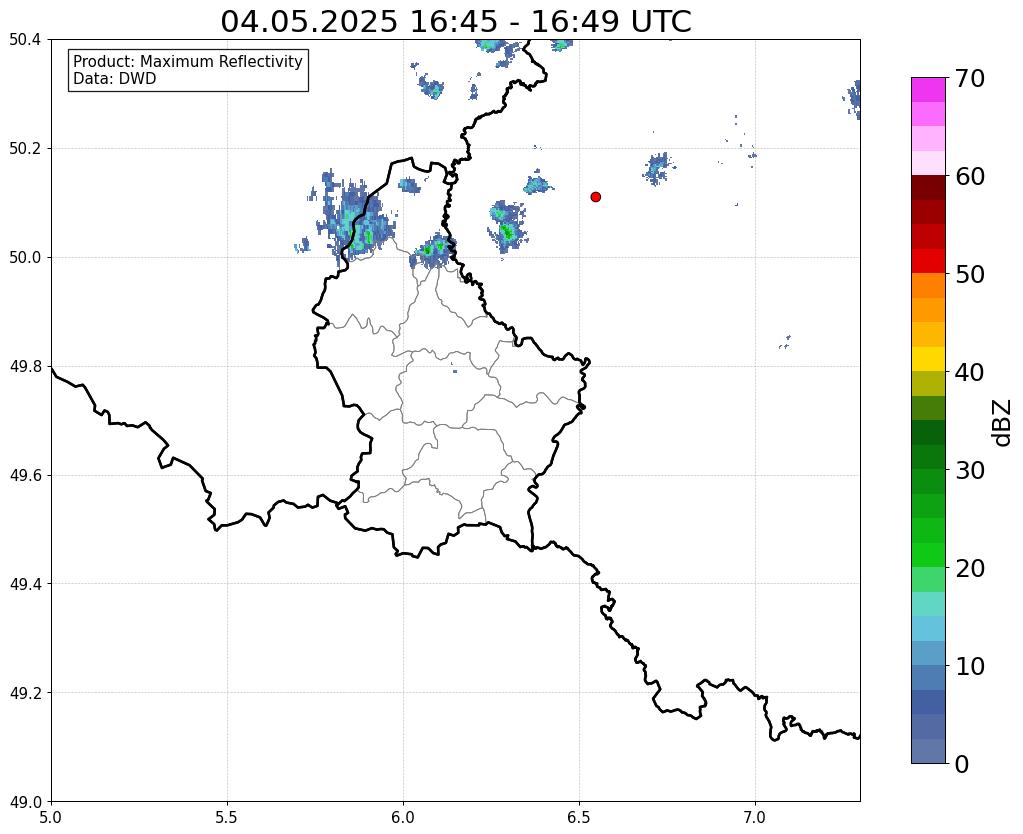Pick the orange colorbar swatch below 50
This screenshot has height=834, width=1023.
tap(928, 286)
